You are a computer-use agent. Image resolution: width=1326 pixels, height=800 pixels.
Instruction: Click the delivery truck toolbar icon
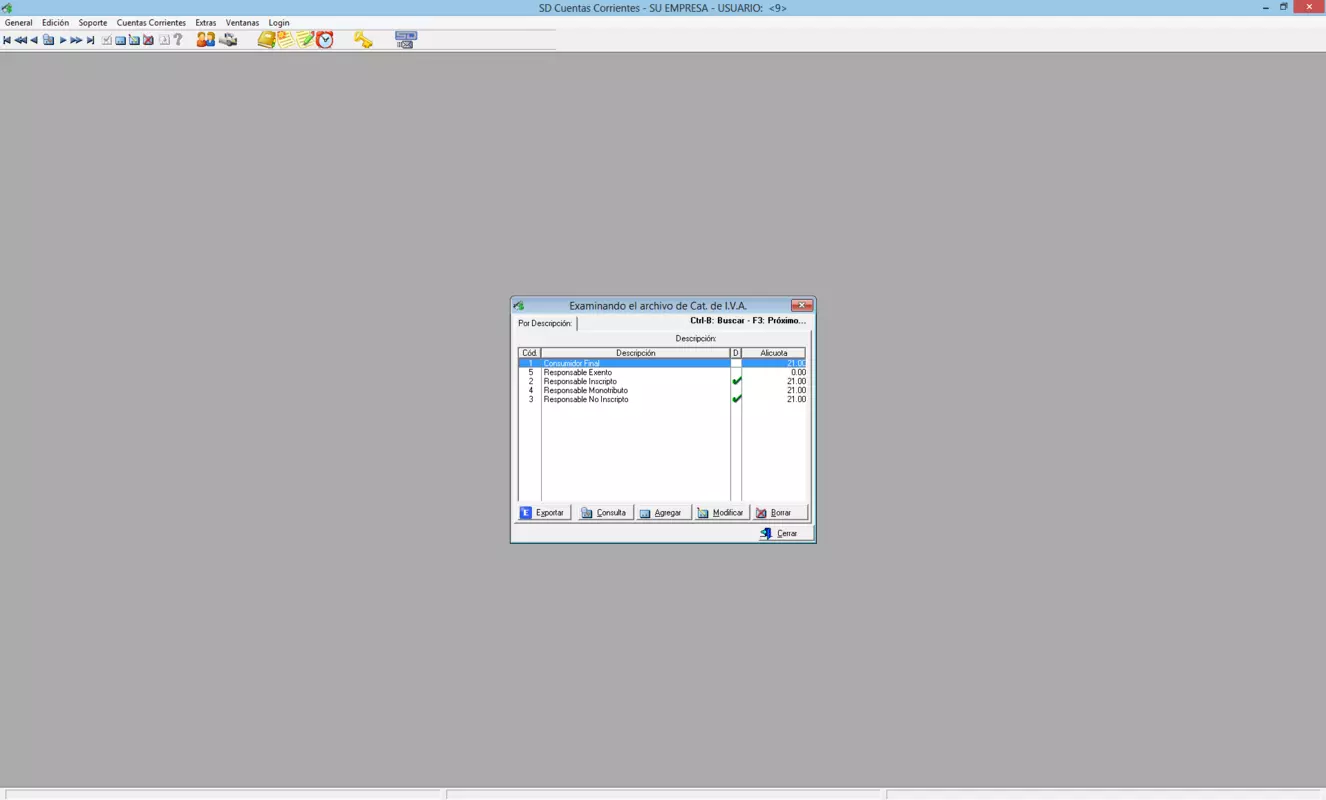(x=228, y=39)
